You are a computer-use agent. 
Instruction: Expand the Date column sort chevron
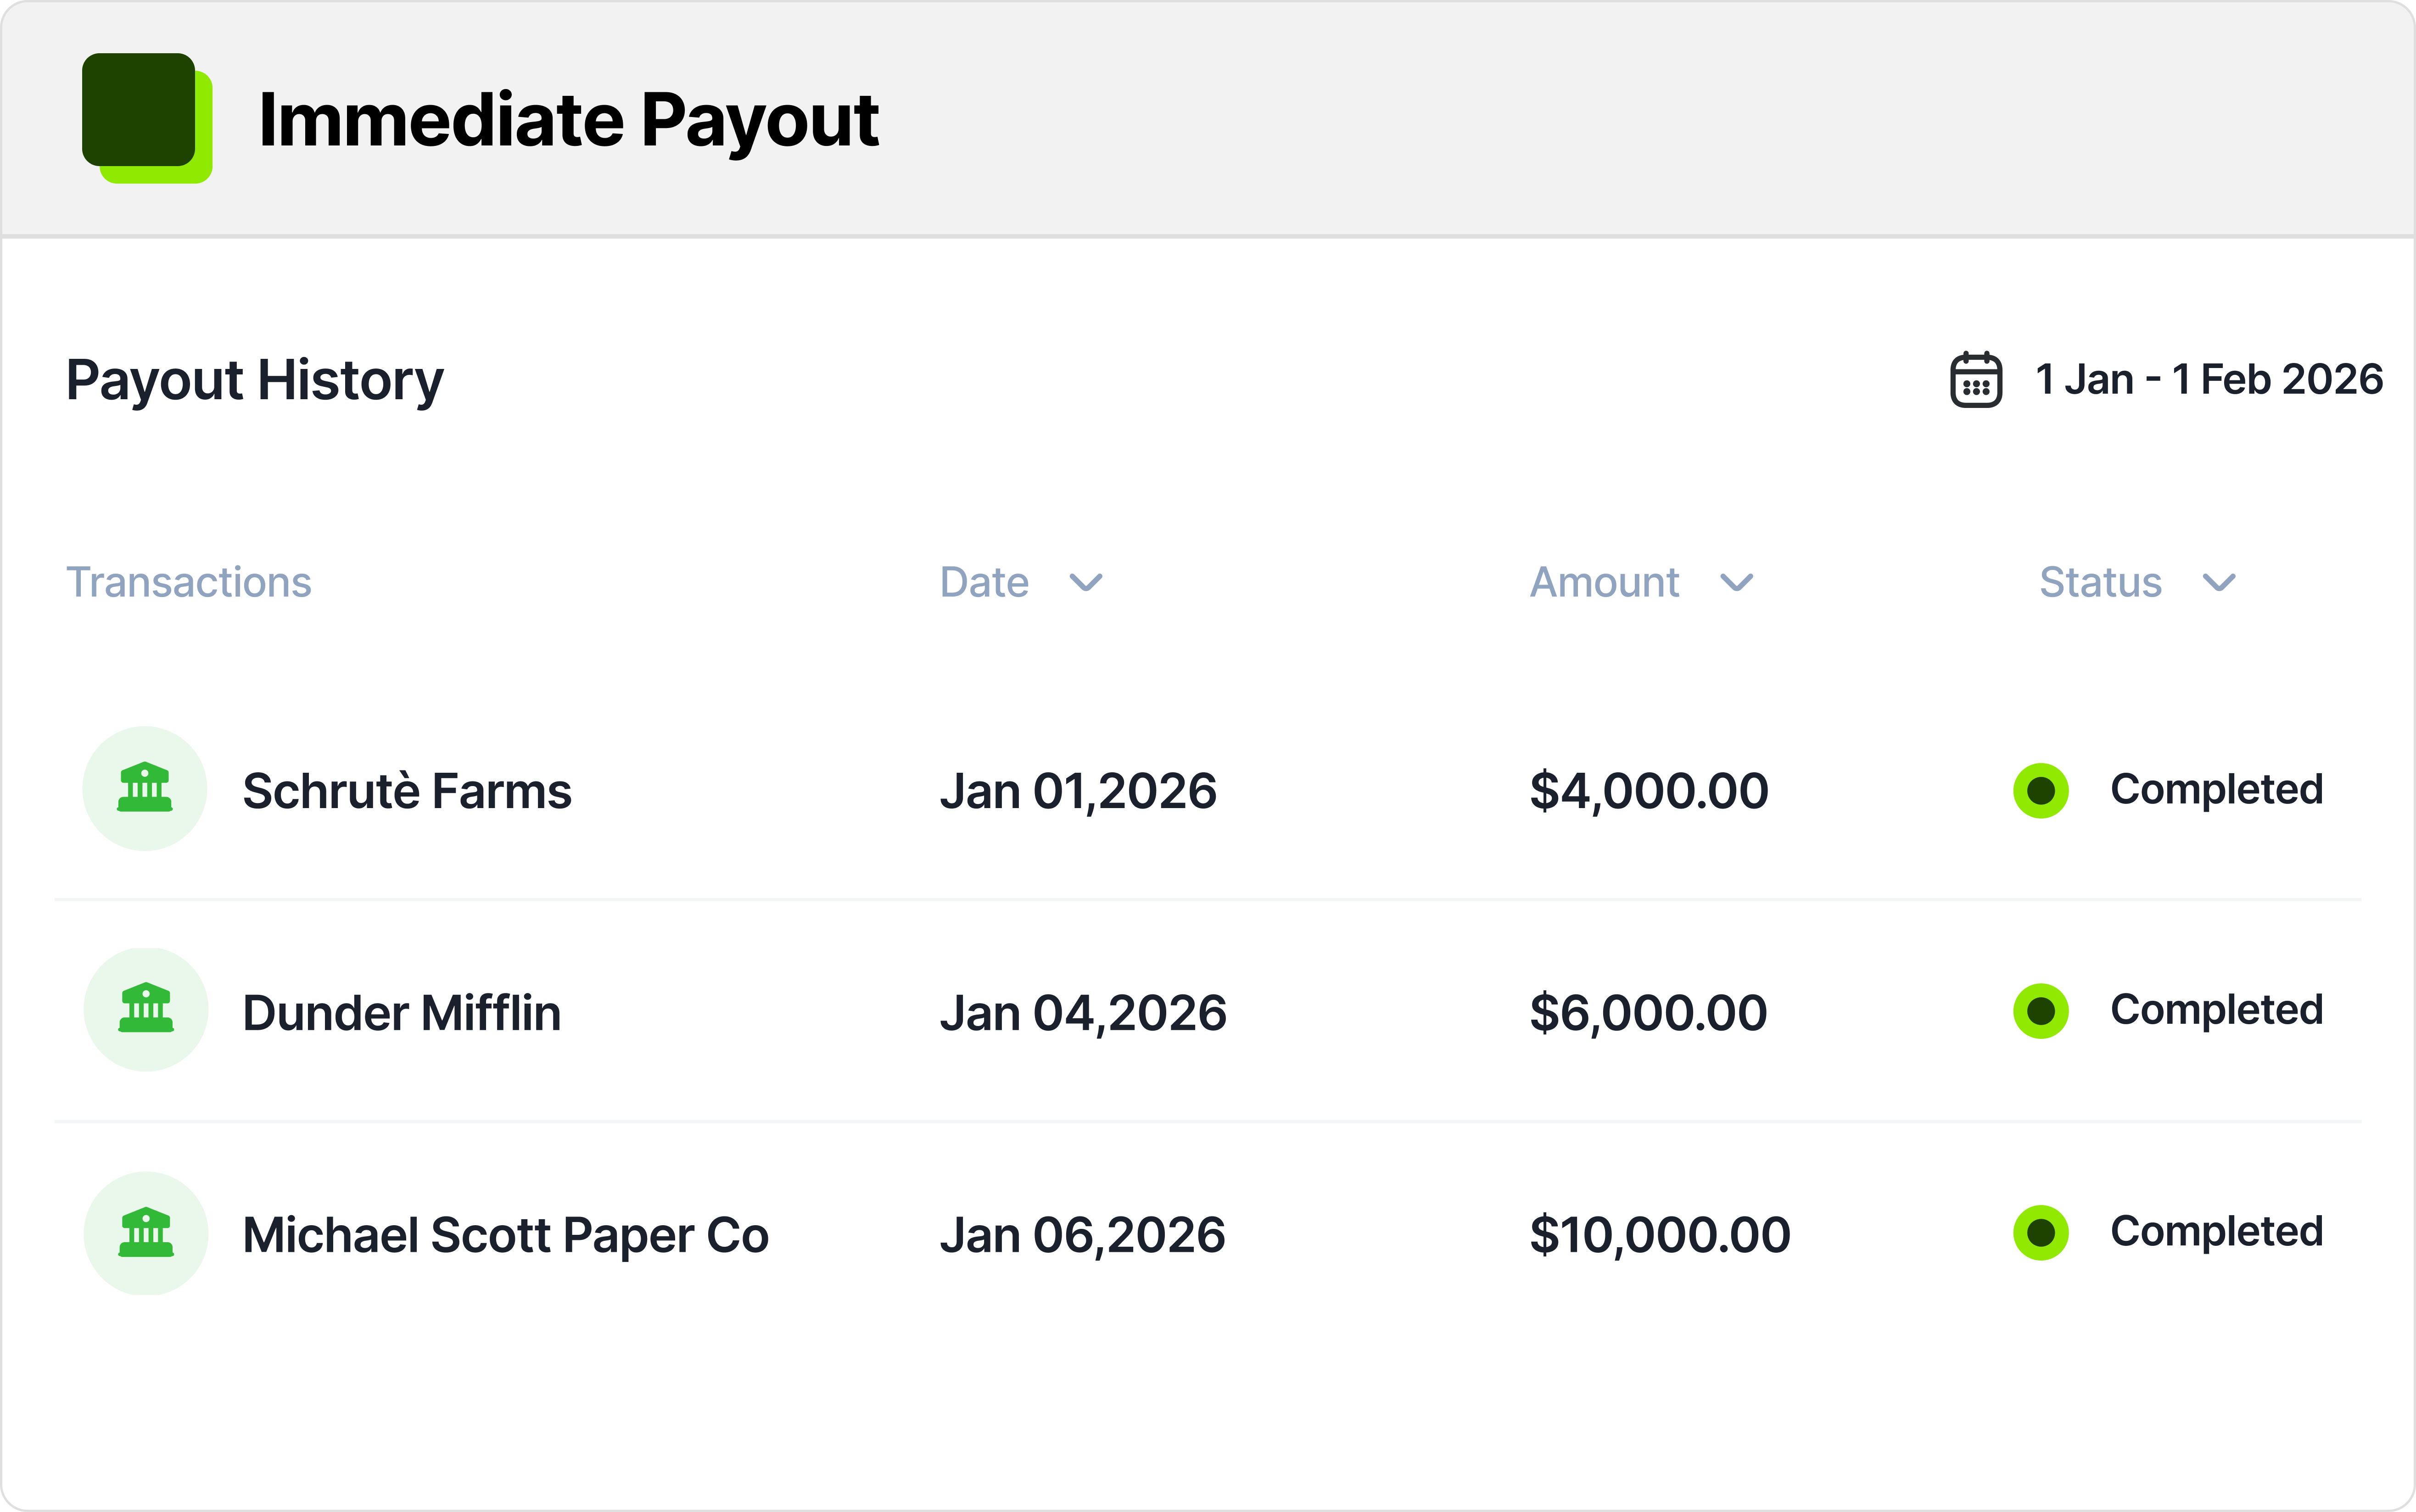(x=1085, y=583)
